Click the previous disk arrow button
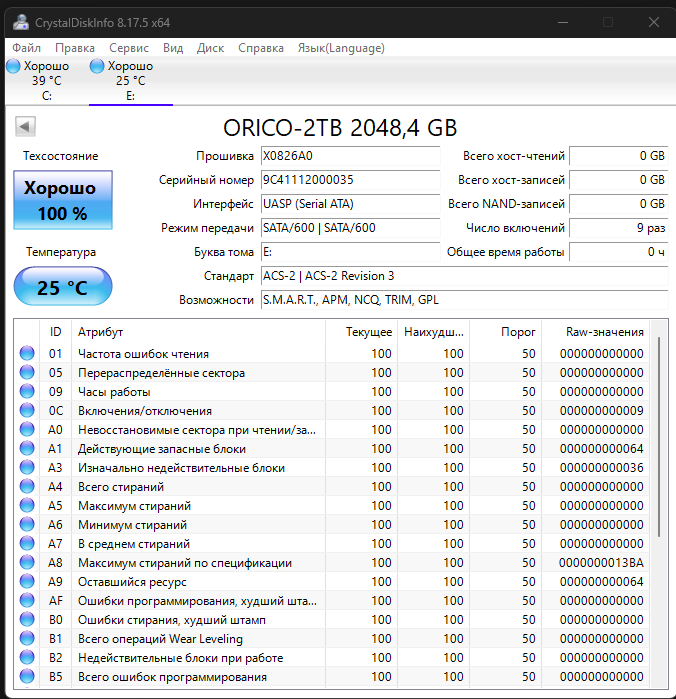Screen dimensions: 676x699 point(26,127)
